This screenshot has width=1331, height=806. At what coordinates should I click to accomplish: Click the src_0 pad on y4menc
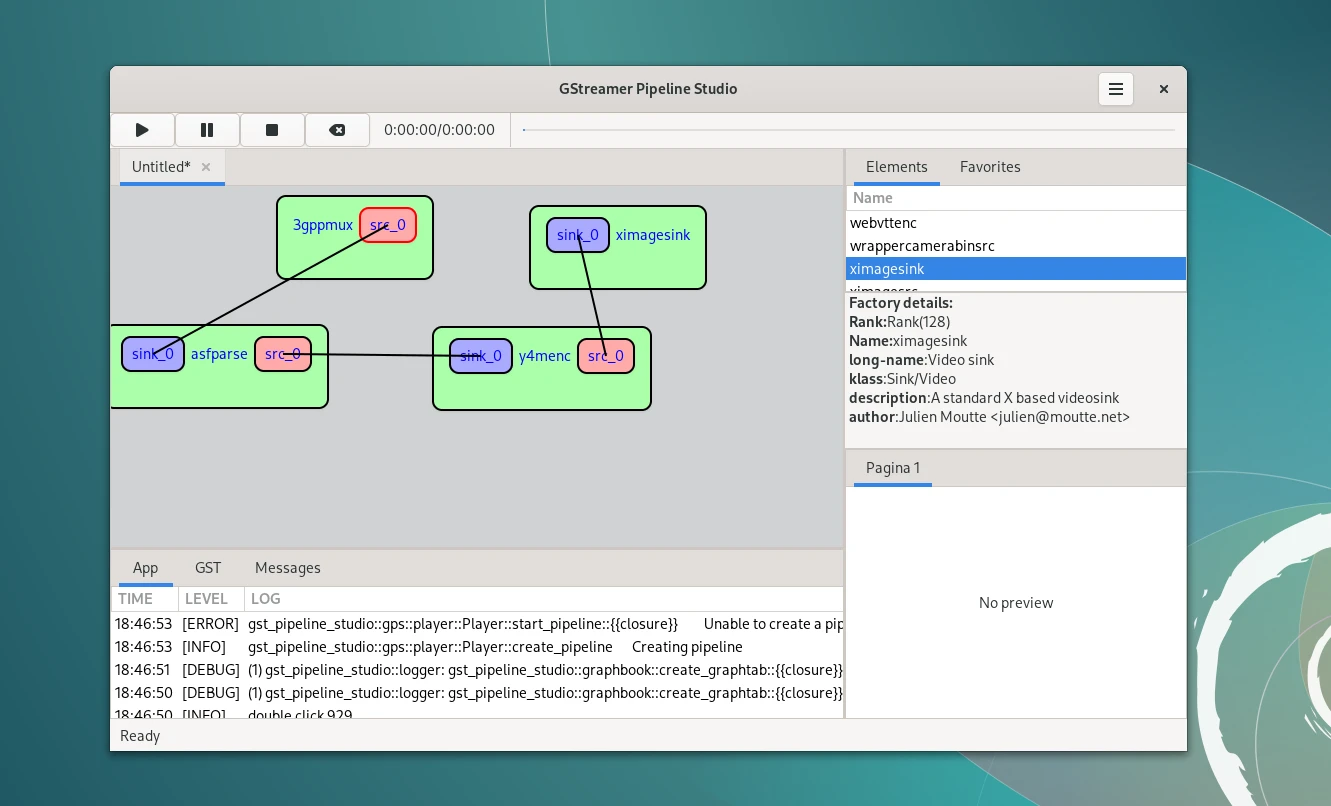point(606,356)
